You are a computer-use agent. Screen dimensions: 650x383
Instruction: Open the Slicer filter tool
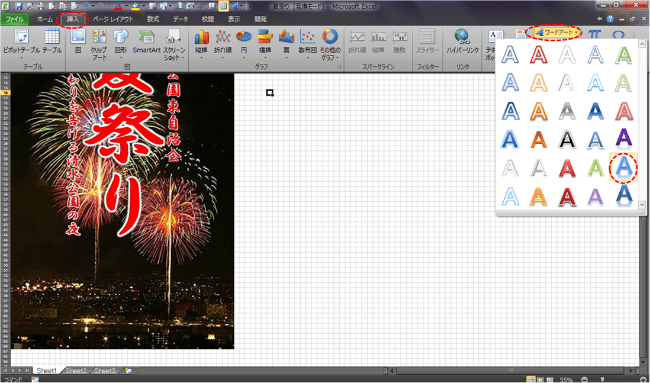coord(427,41)
